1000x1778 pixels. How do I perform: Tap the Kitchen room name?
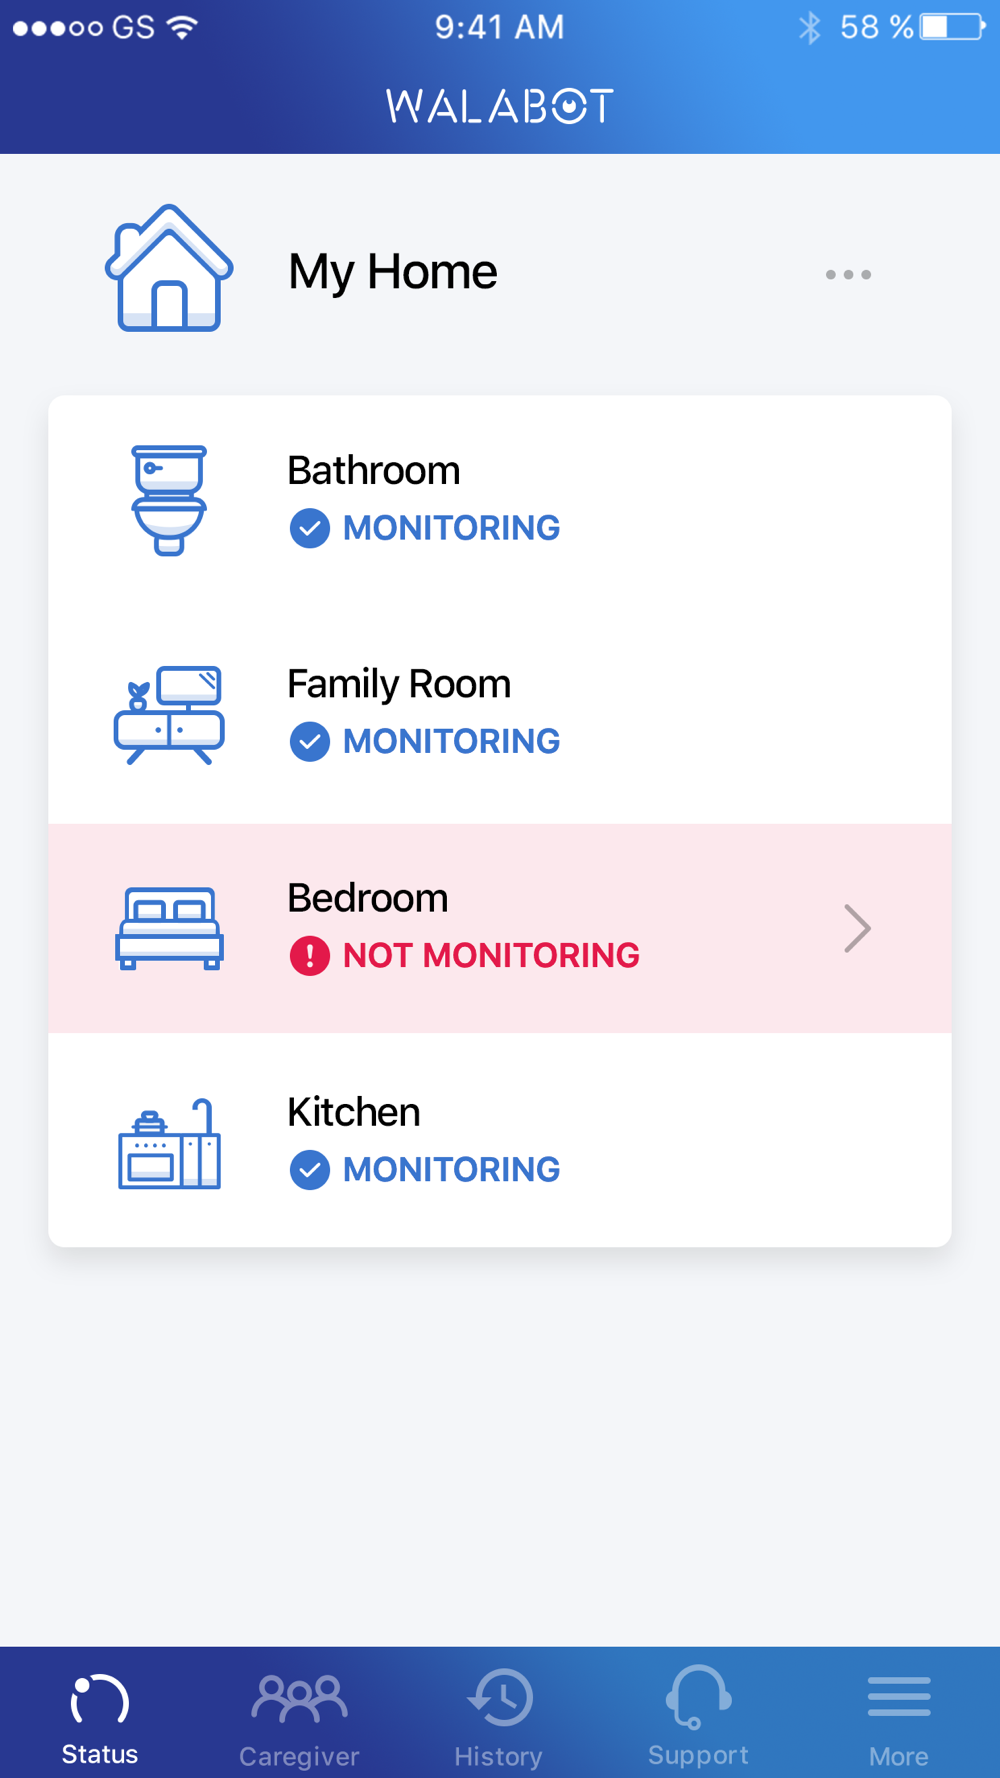click(x=354, y=1112)
